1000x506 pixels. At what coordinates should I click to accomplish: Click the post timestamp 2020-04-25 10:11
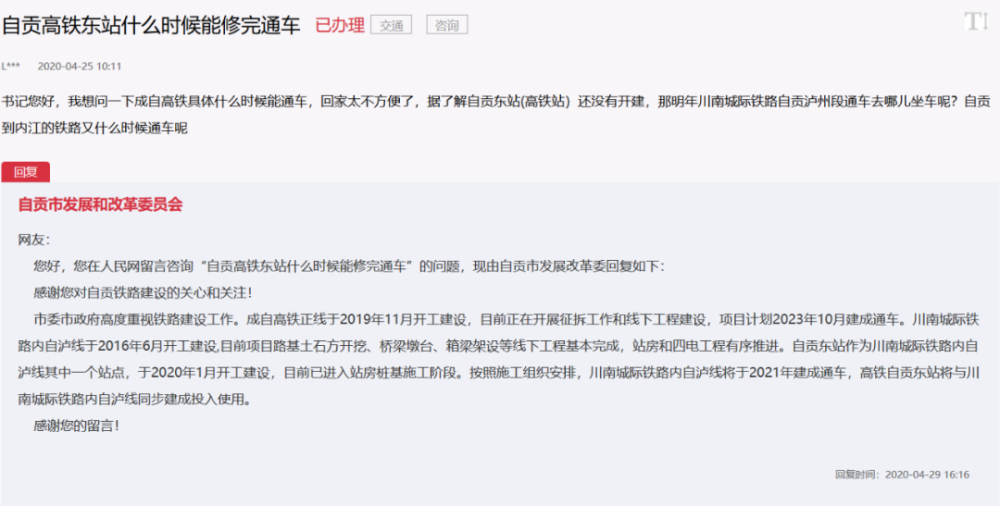tap(79, 67)
